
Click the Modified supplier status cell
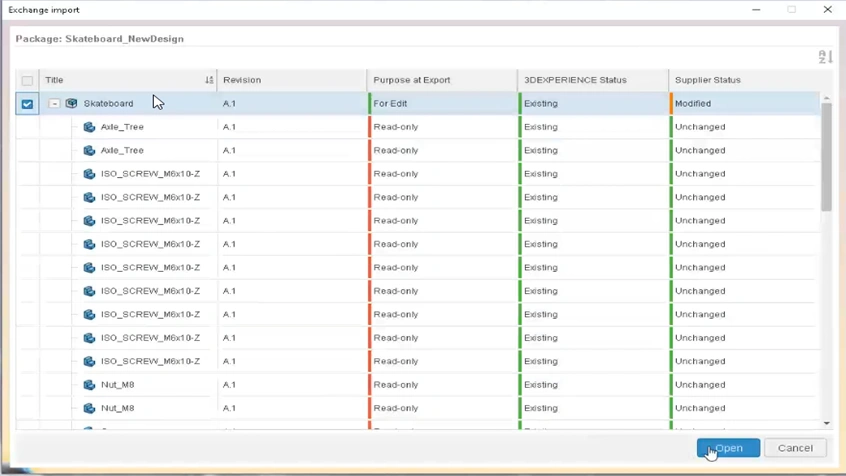[745, 103]
